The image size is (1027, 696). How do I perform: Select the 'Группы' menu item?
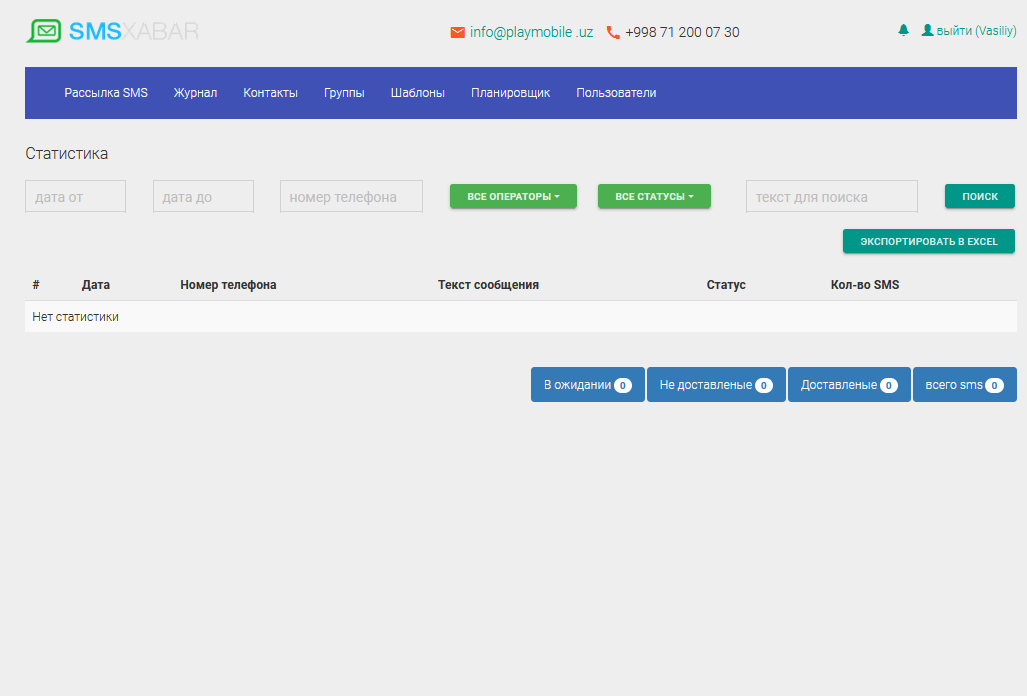click(344, 93)
